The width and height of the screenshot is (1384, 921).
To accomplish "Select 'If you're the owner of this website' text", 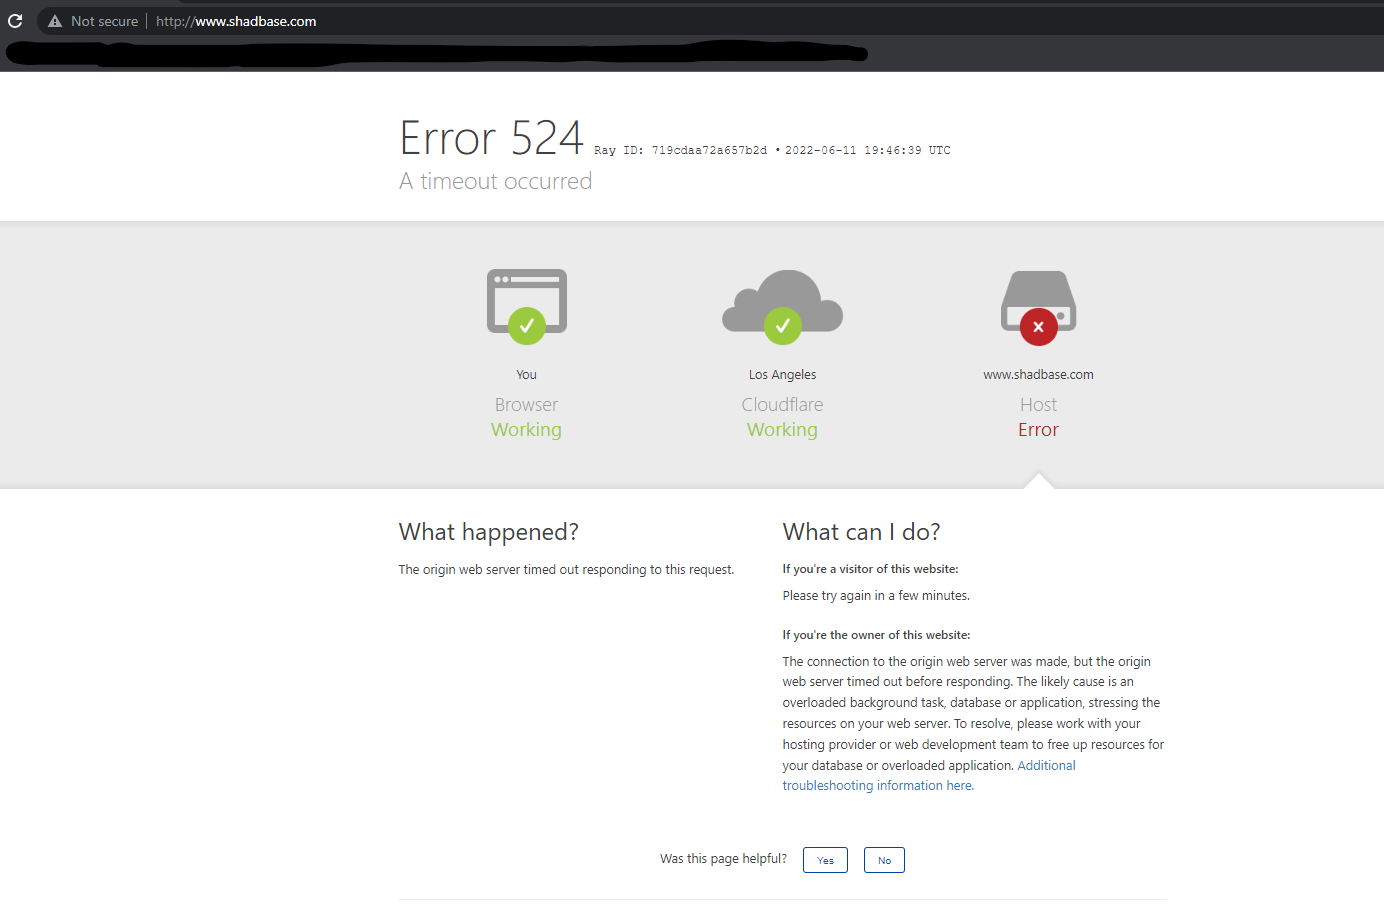I will coord(876,635).
